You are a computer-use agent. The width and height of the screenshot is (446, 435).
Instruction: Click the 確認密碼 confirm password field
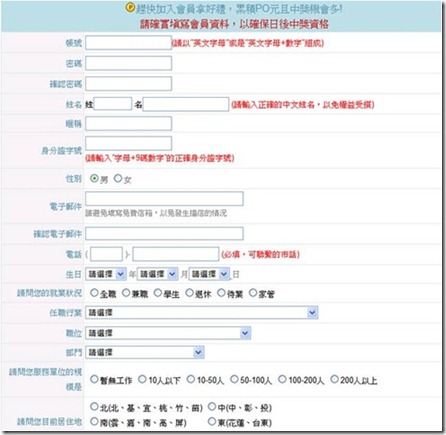point(129,83)
